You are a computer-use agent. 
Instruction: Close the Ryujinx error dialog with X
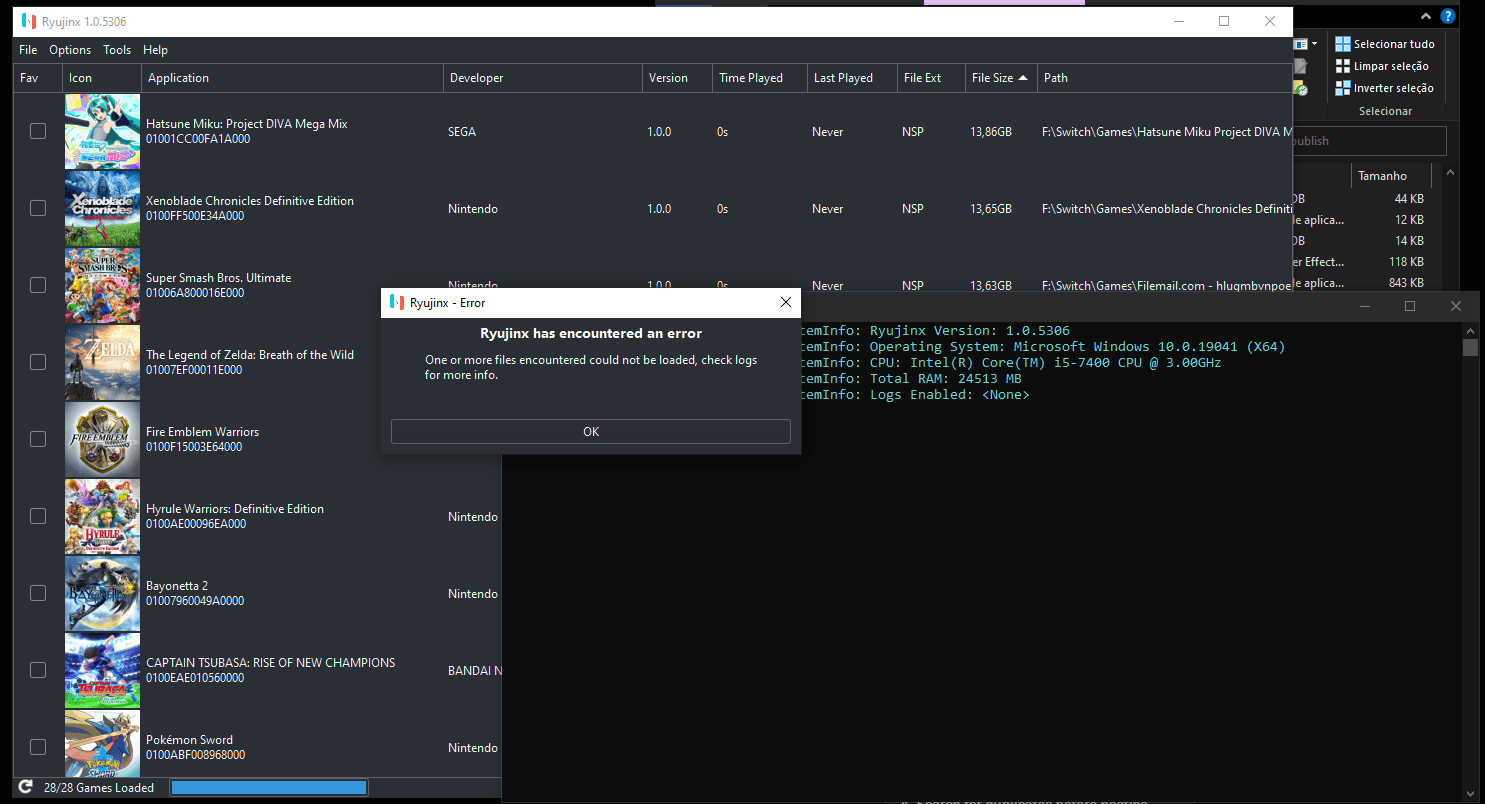pos(786,302)
